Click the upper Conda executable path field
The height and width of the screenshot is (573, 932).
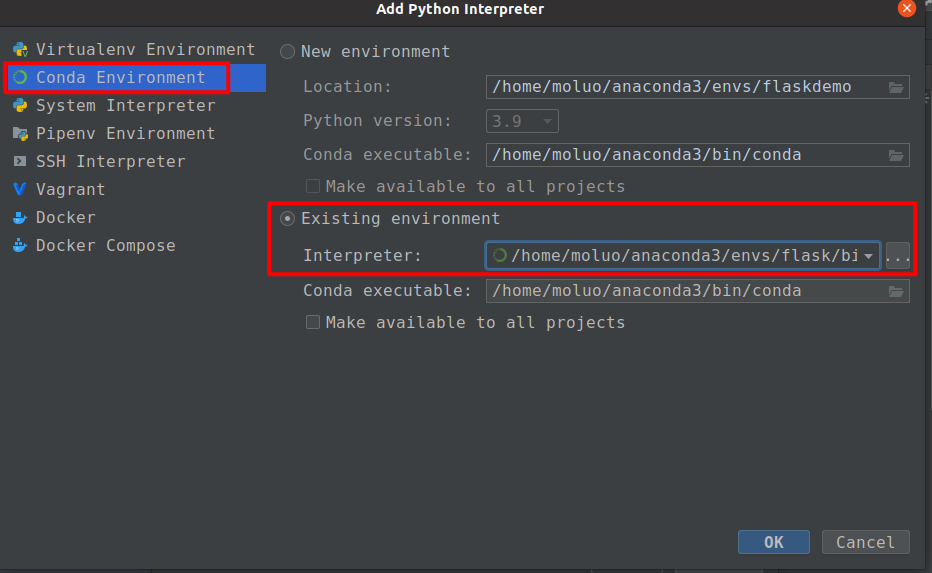click(x=697, y=155)
